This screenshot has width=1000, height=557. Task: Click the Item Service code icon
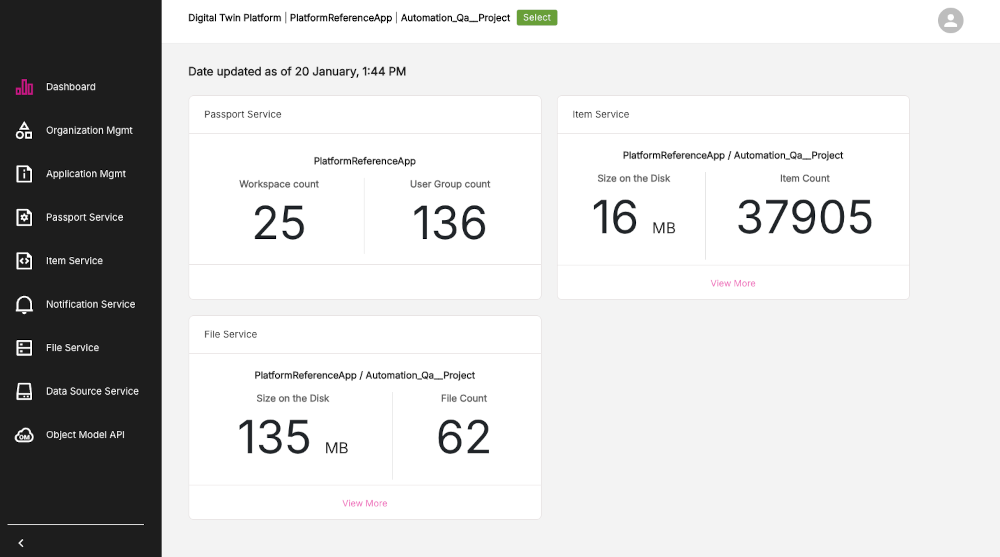coord(25,261)
